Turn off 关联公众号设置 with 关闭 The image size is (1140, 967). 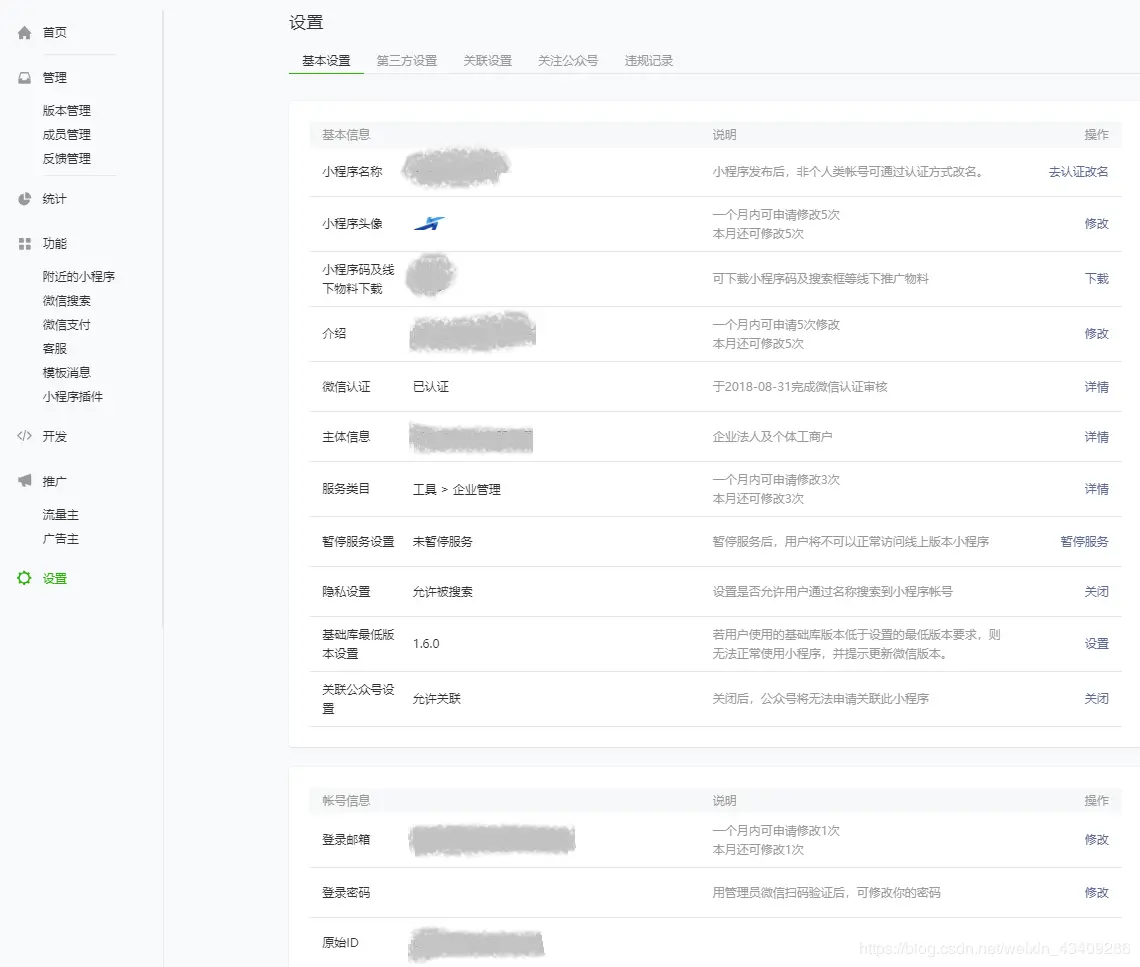[1096, 698]
